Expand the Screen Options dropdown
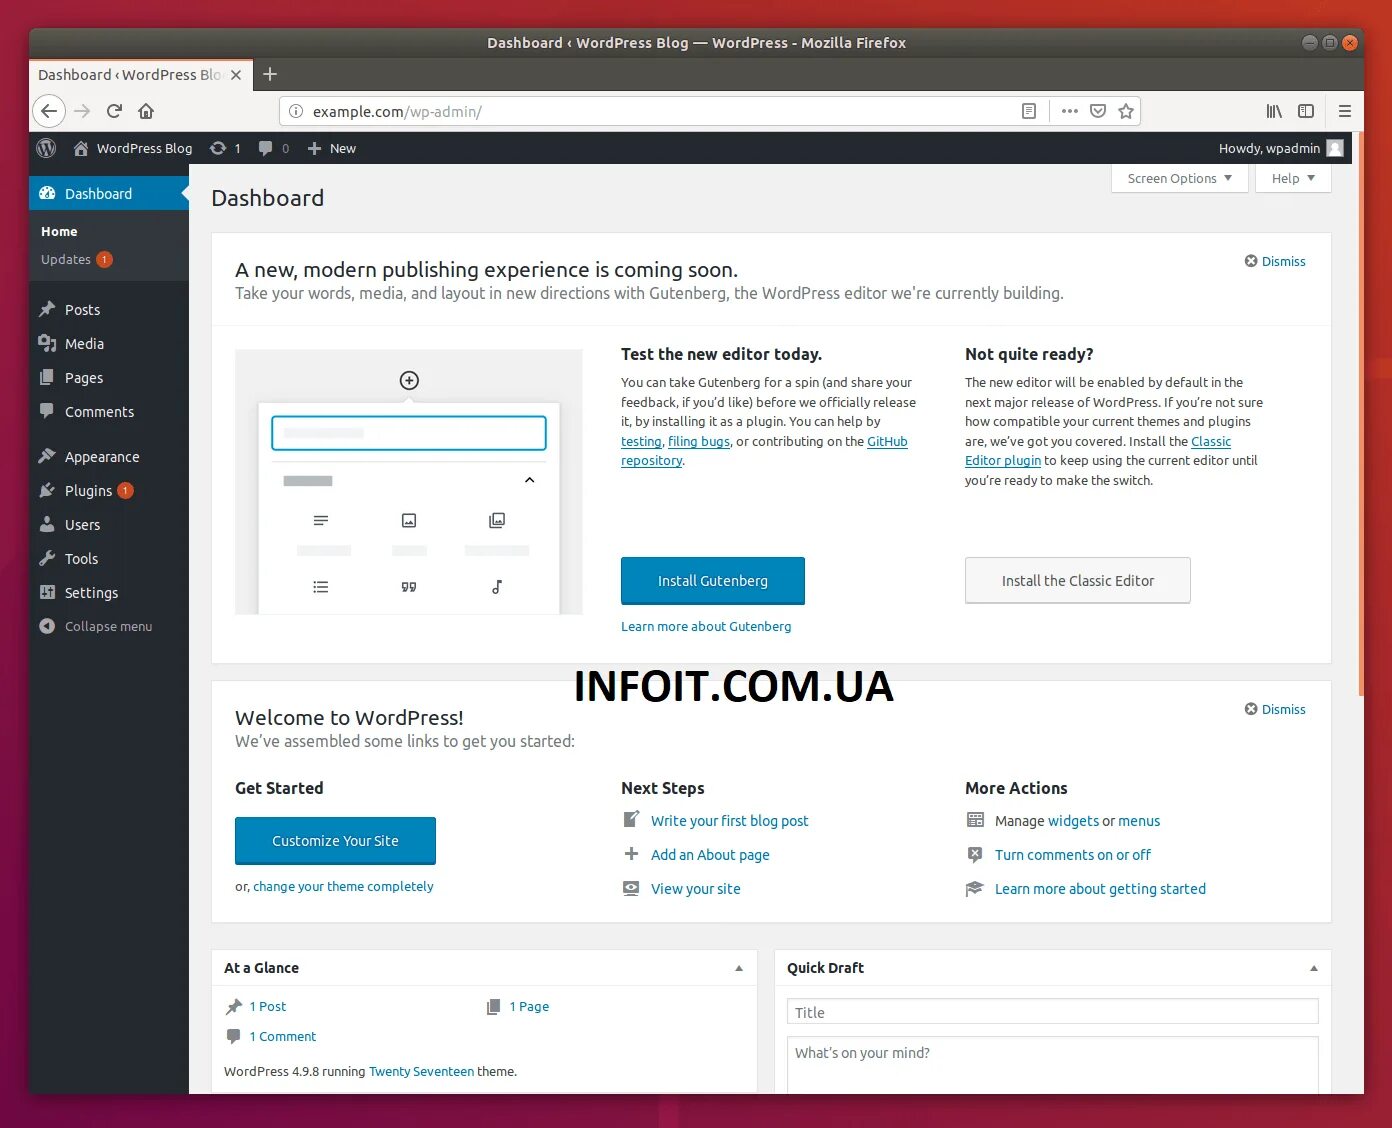 point(1180,178)
